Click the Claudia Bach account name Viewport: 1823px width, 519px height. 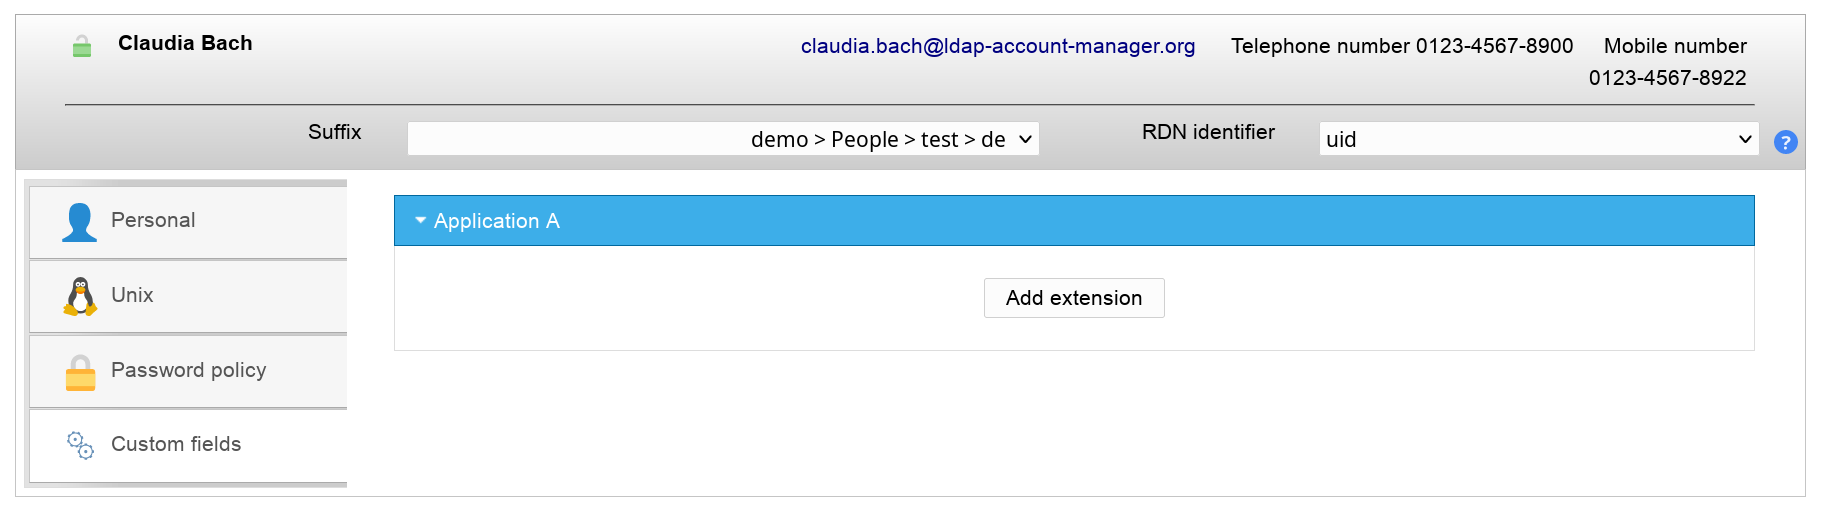[x=185, y=43]
